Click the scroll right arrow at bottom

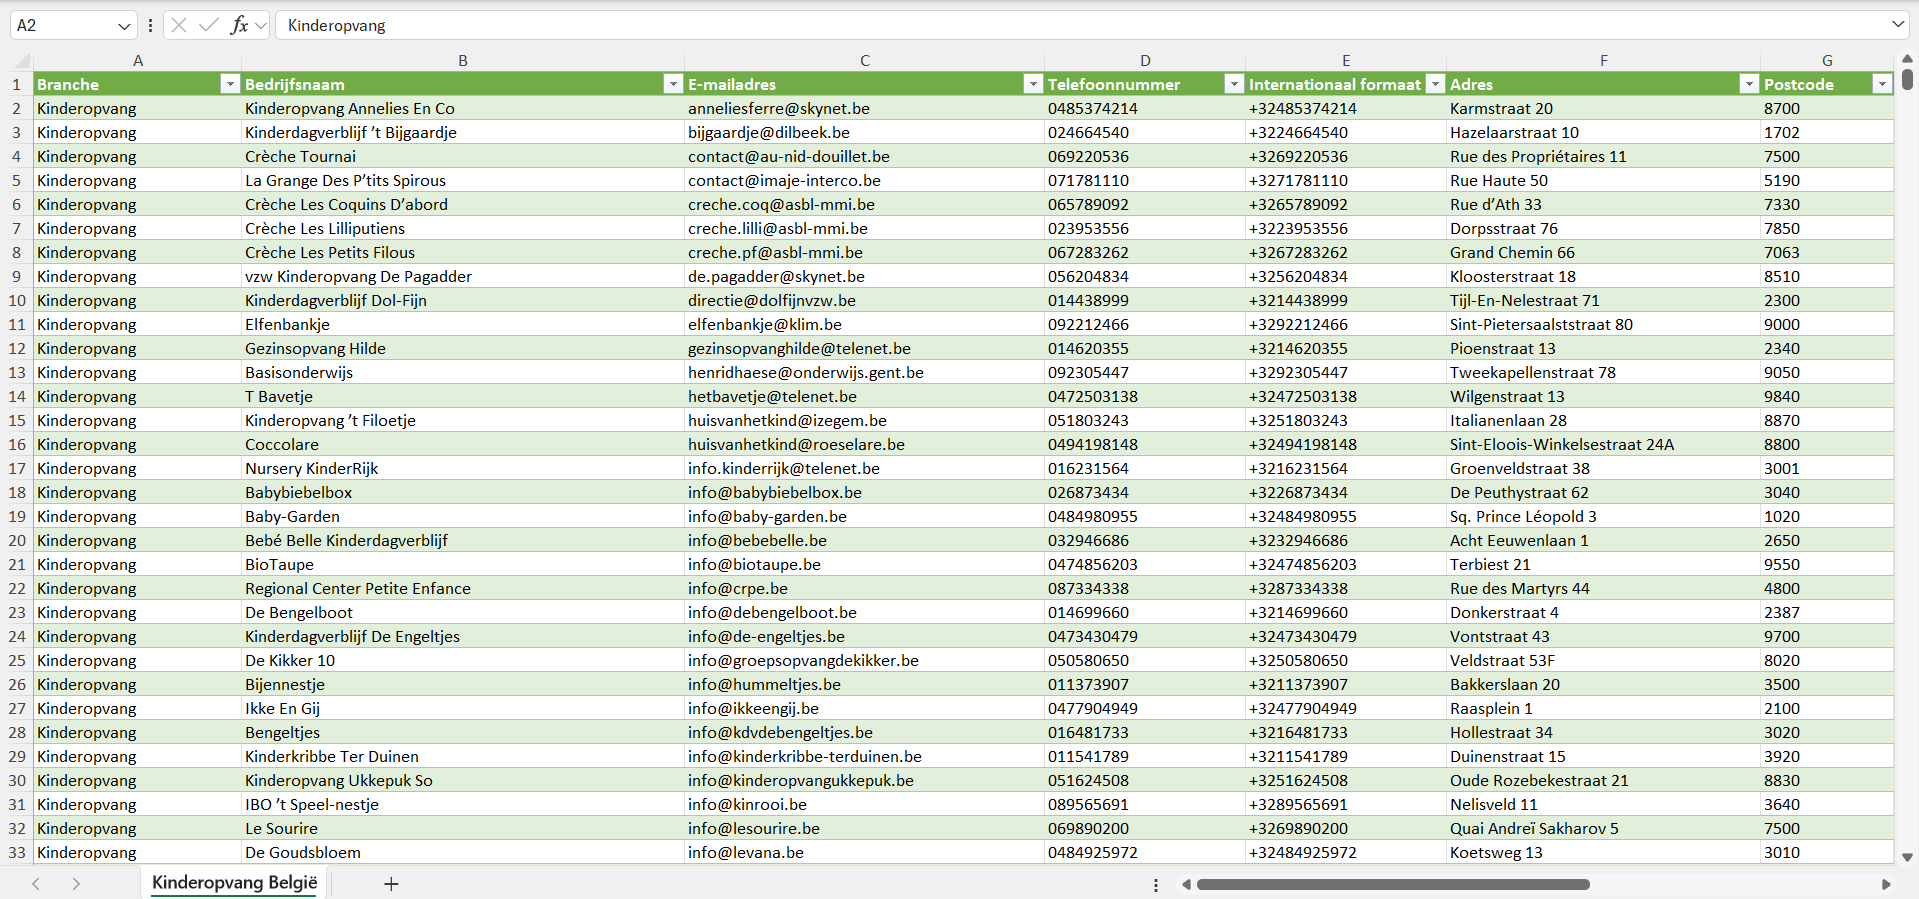tap(1886, 884)
